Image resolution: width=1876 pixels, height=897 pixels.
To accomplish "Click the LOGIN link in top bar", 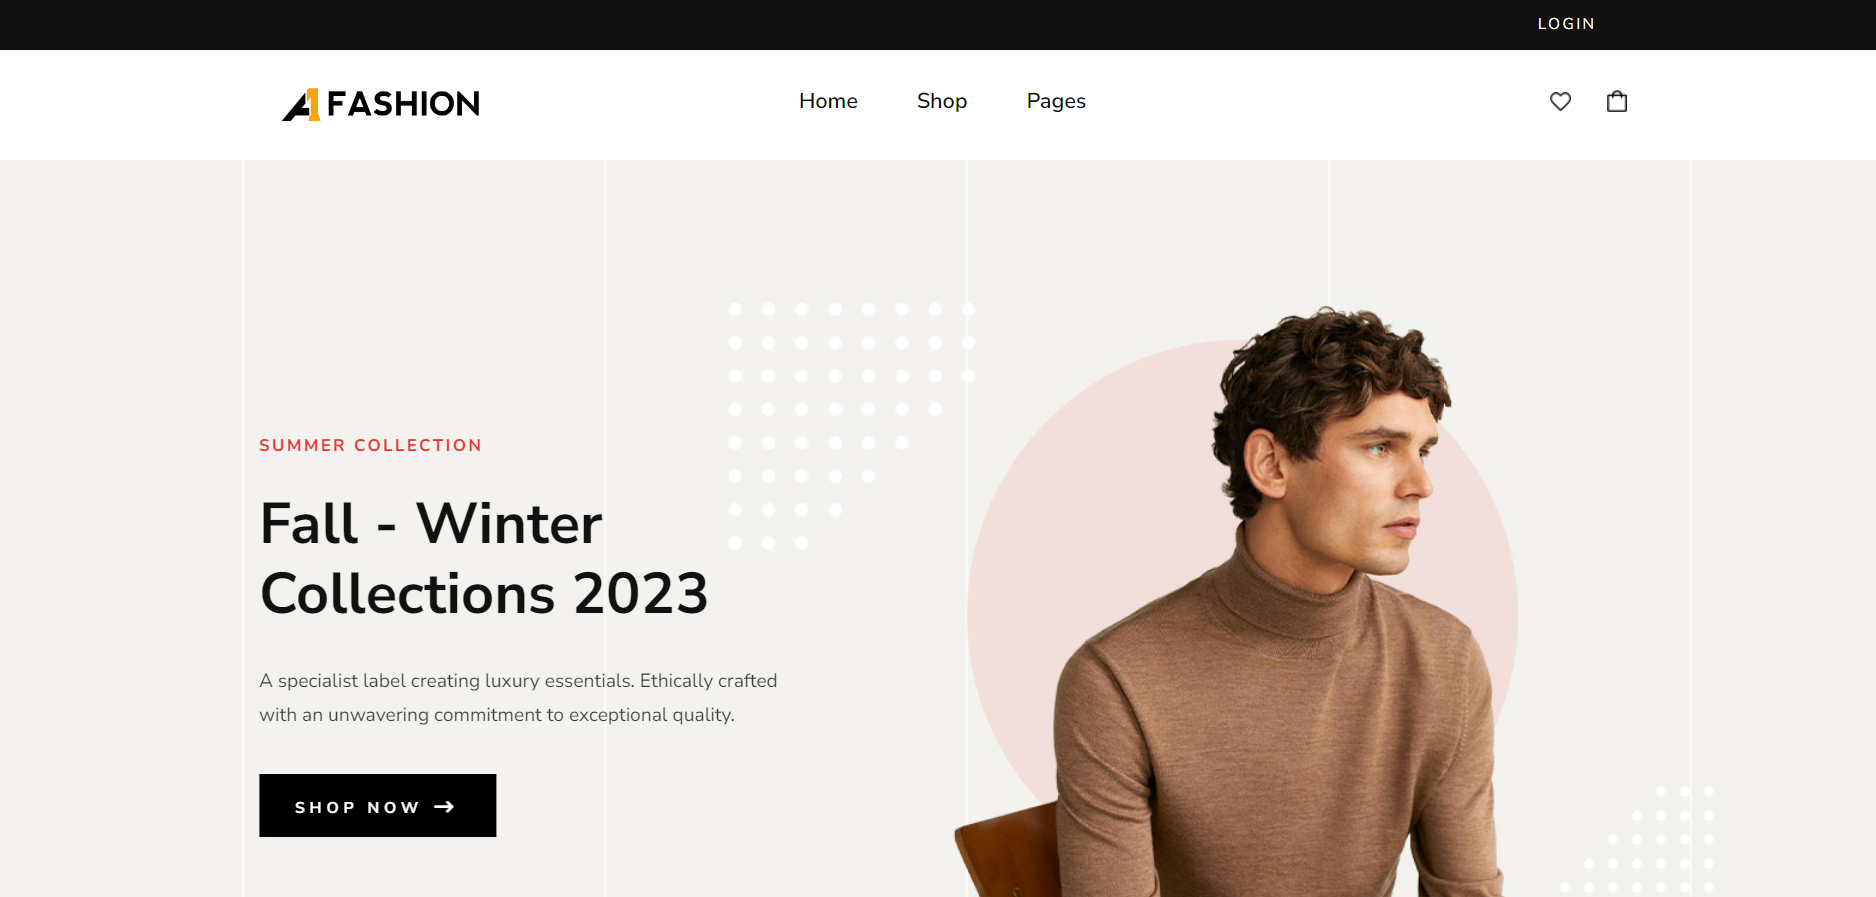I will click(x=1566, y=24).
